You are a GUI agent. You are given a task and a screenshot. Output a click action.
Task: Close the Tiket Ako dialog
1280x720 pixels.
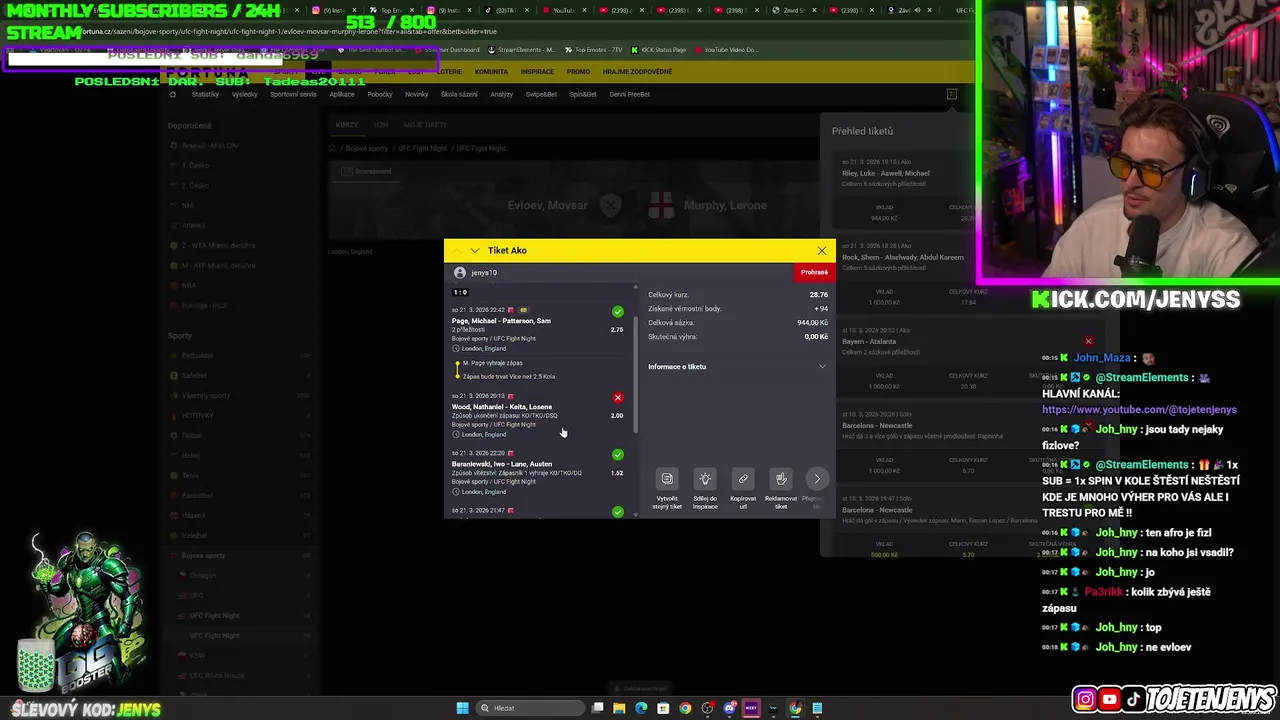point(822,250)
